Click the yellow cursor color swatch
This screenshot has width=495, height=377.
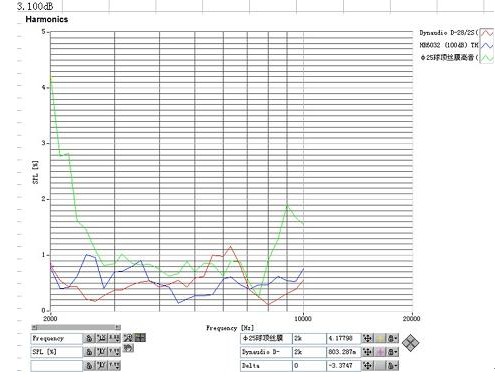(380, 338)
